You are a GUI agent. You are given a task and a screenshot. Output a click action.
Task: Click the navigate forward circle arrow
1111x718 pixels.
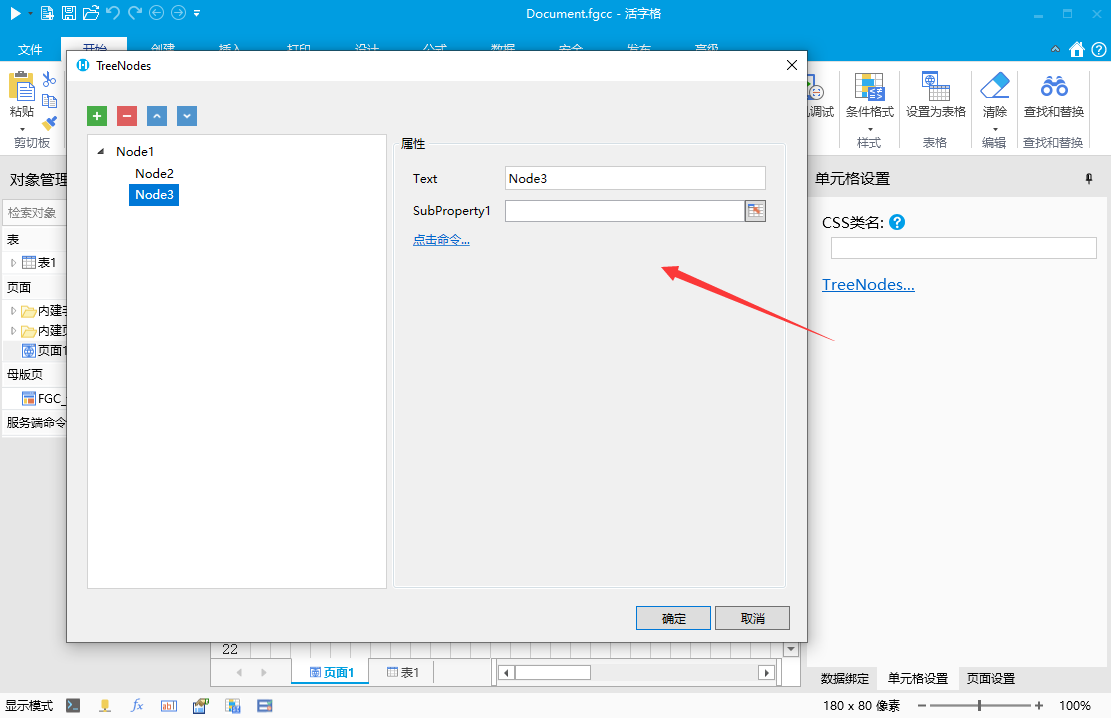(179, 13)
